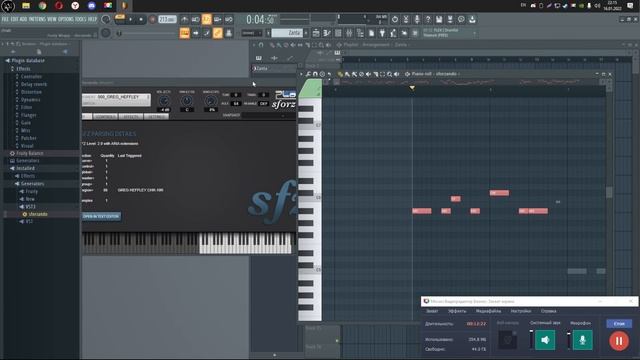Open the VIEW menu

coord(52,19)
